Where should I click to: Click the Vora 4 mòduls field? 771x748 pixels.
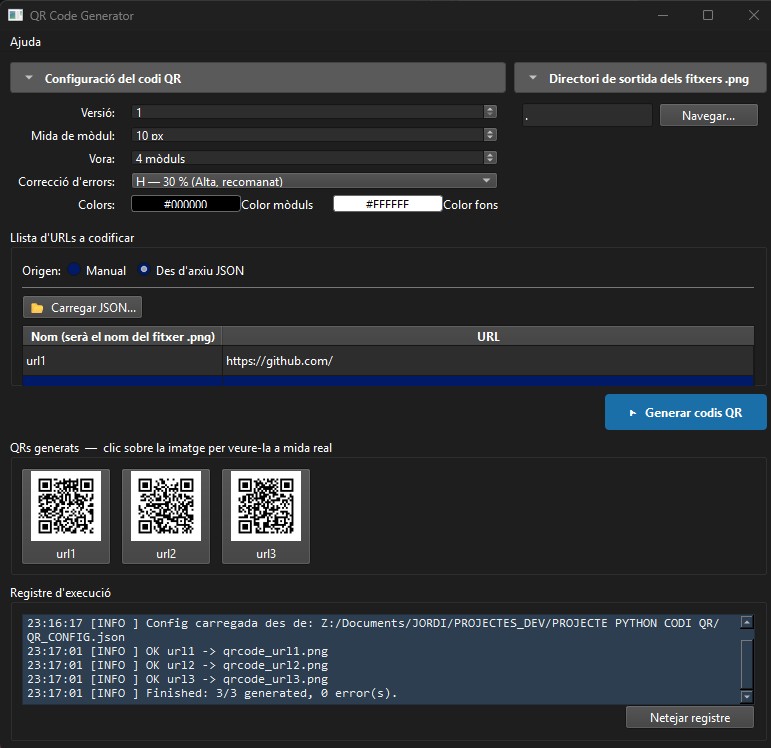pos(308,158)
